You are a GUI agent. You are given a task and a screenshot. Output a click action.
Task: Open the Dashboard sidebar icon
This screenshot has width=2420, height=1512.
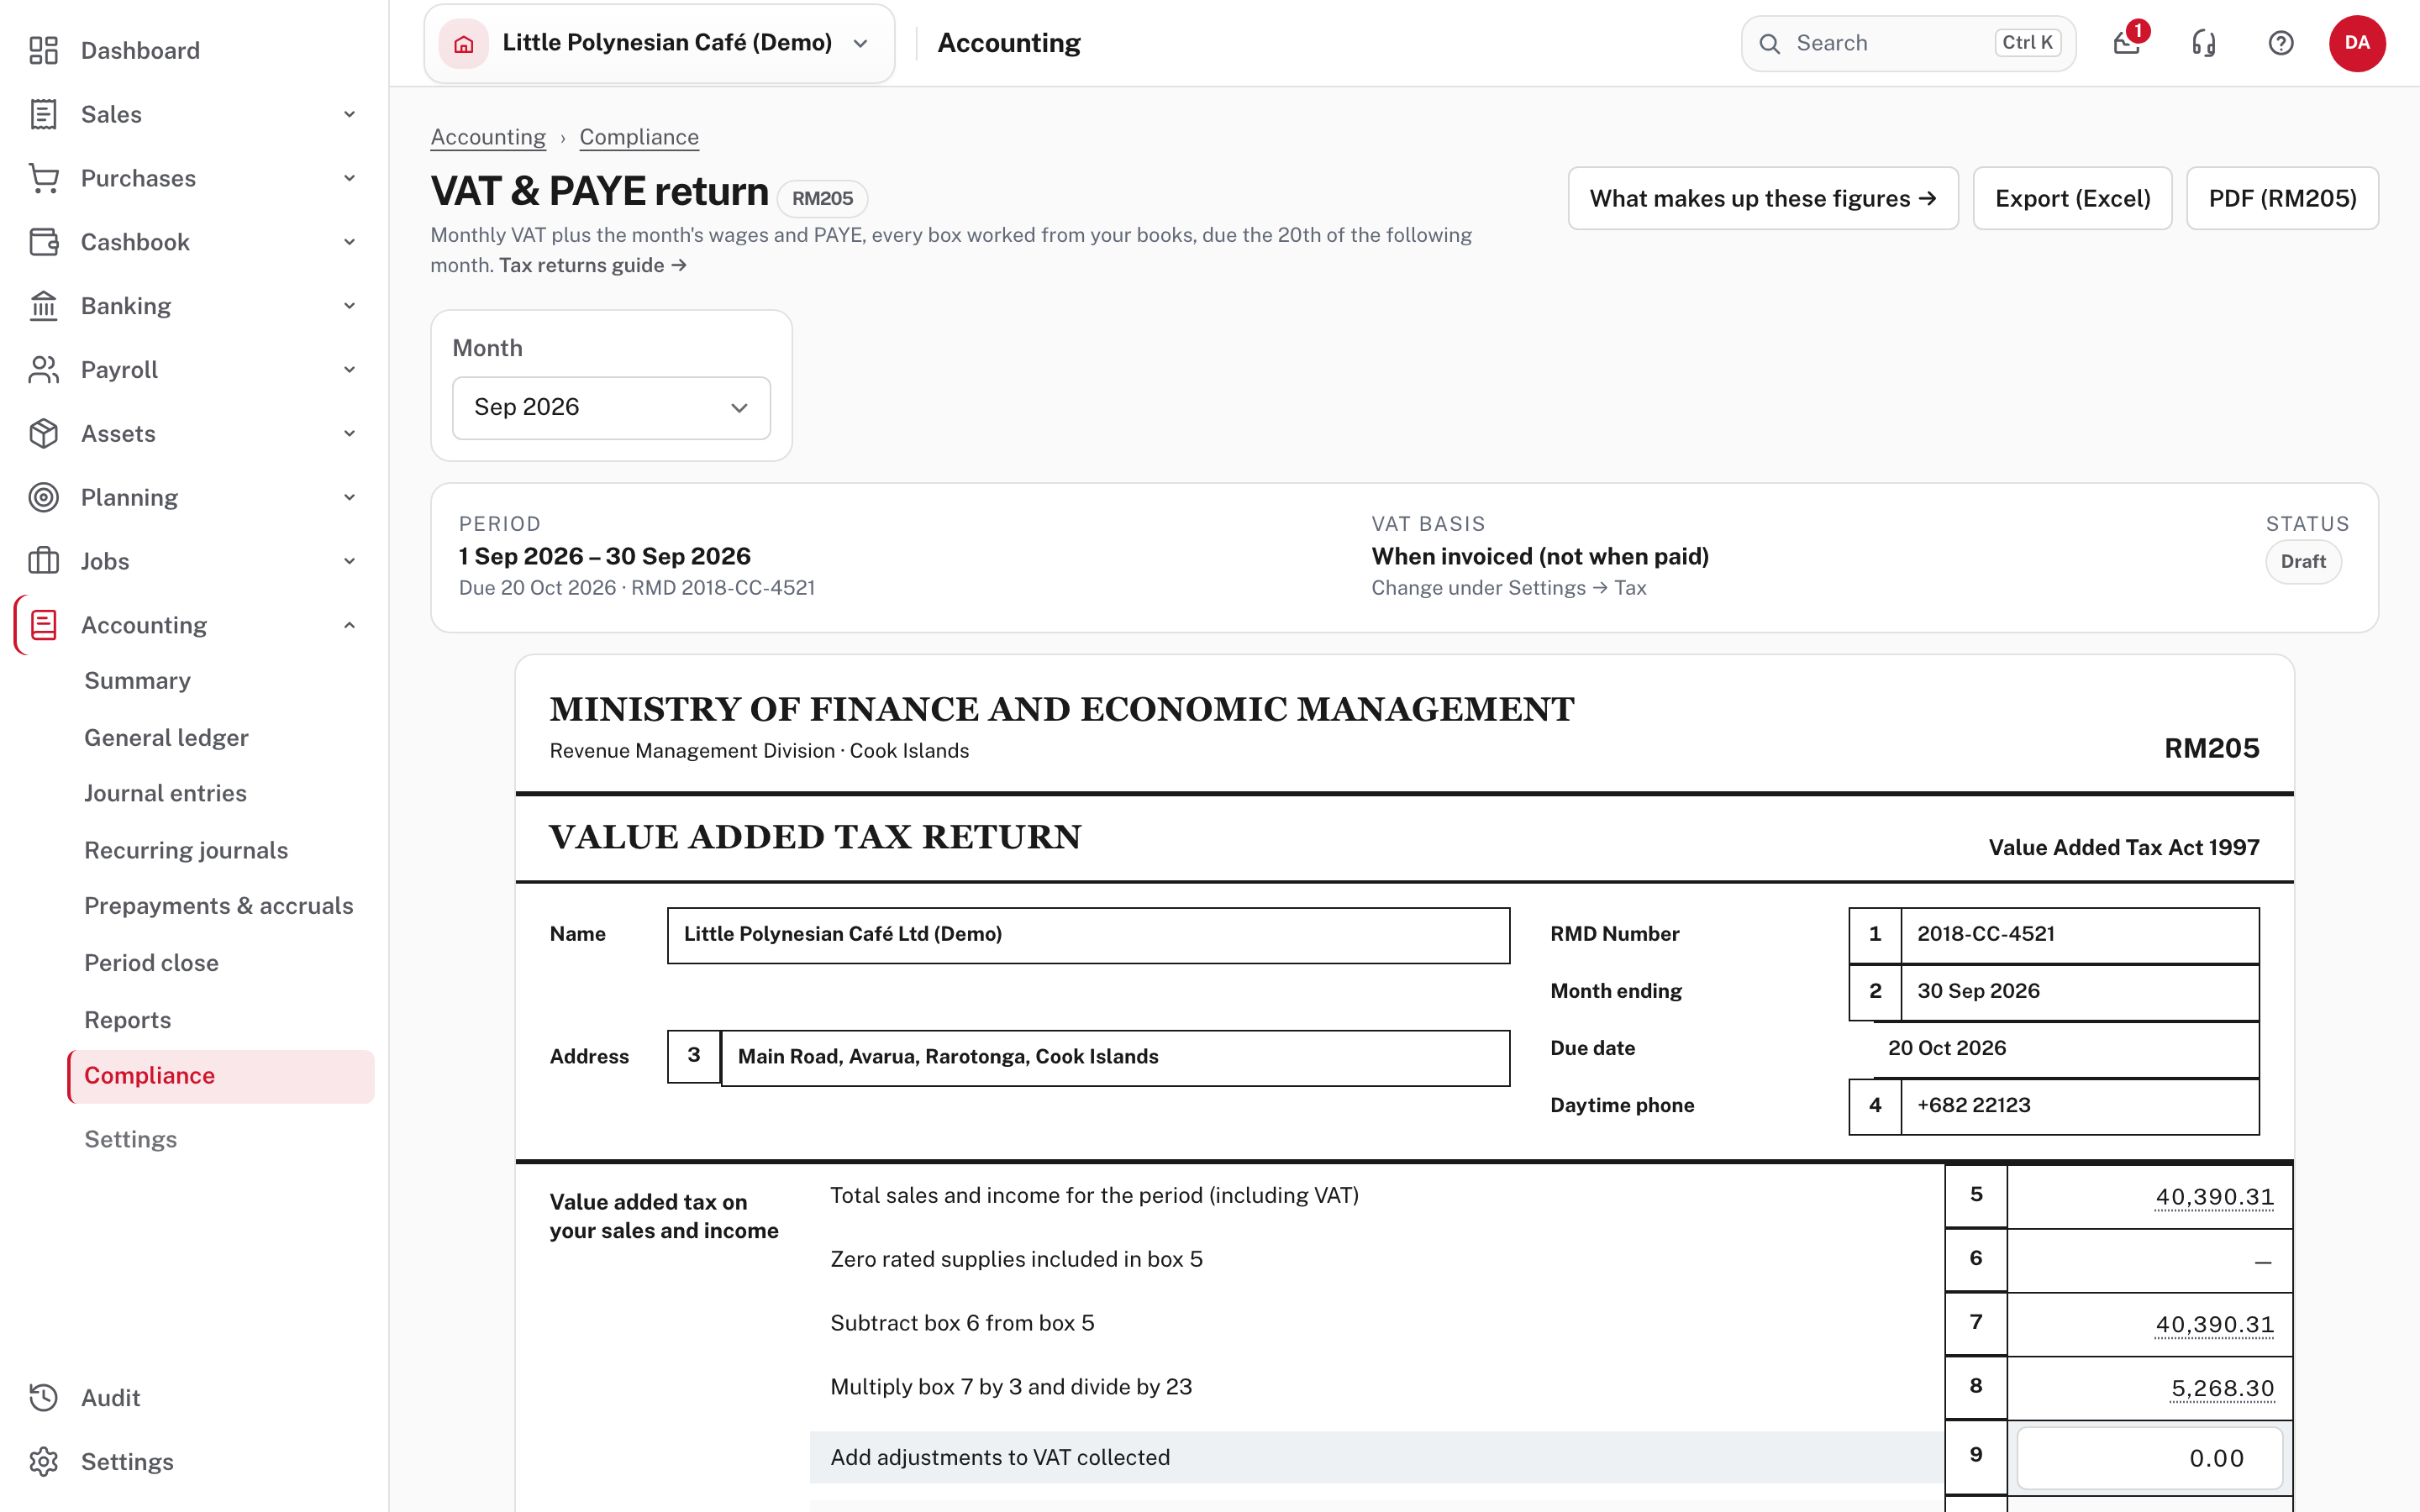43,50
